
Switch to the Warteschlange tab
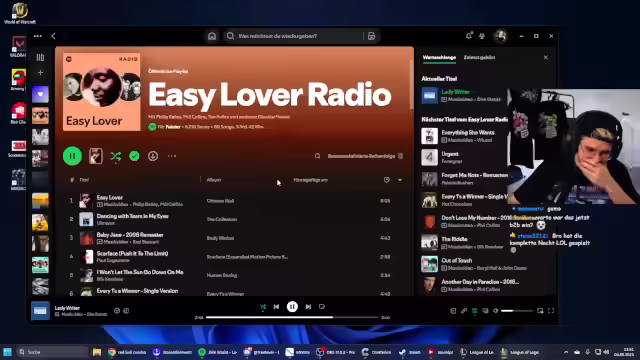pyautogui.click(x=439, y=58)
